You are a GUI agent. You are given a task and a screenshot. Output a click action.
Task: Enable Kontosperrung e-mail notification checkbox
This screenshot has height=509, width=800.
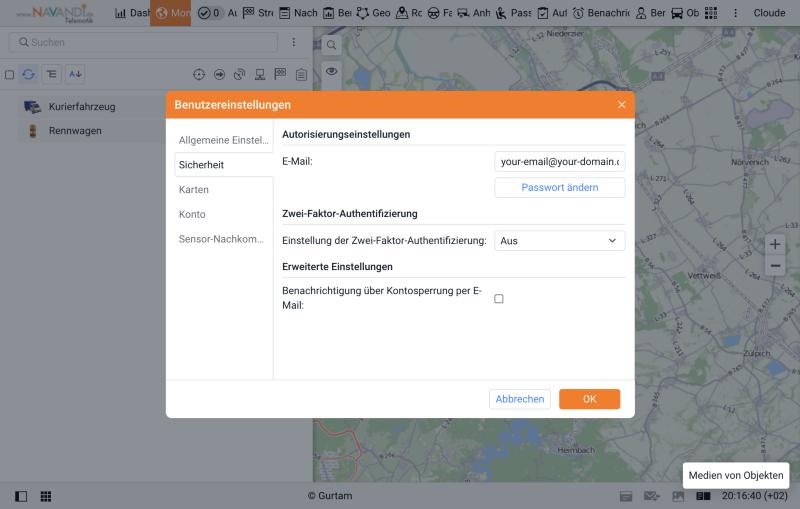pos(499,298)
